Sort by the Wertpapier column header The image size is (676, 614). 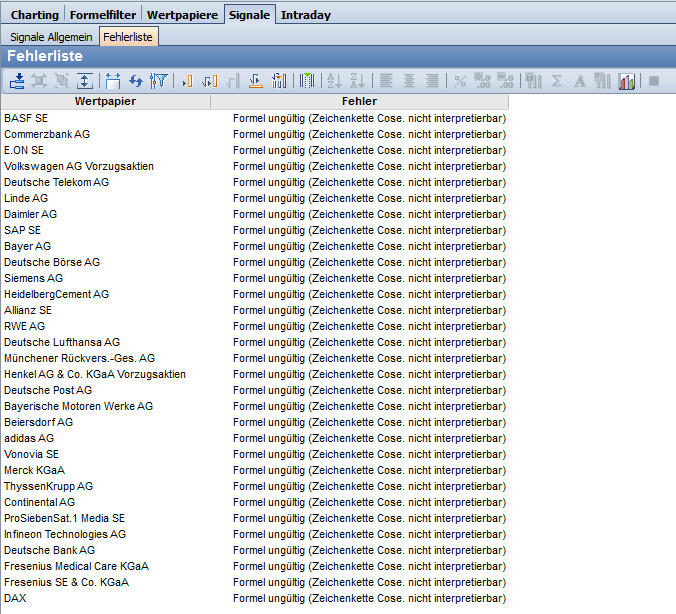[105, 101]
